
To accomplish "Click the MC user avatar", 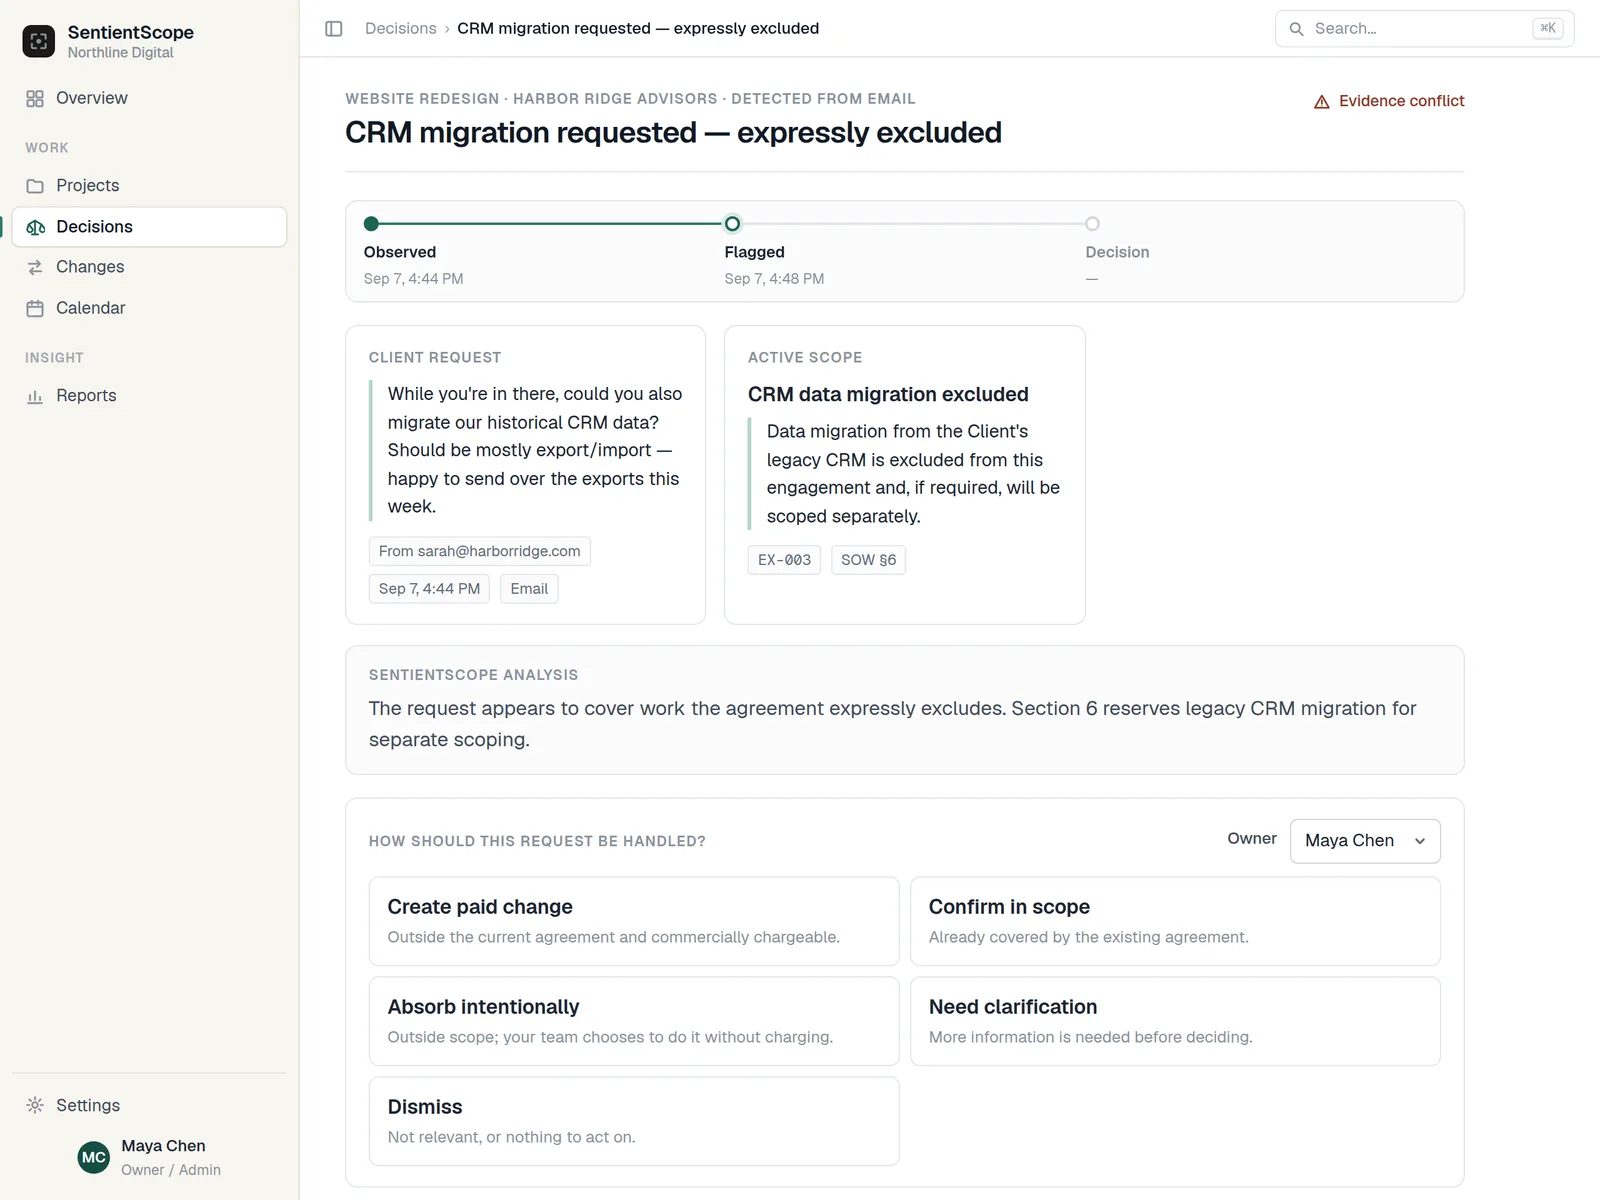I will coord(94,1157).
